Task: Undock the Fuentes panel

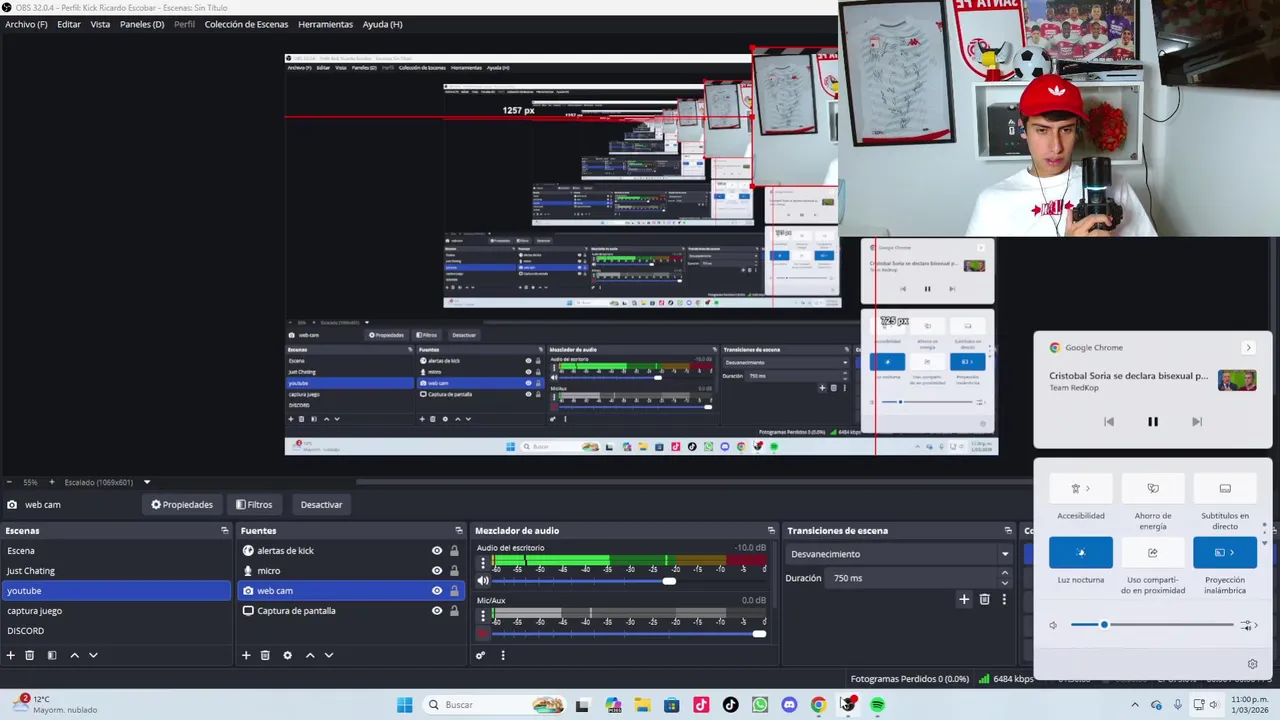Action: click(459, 531)
